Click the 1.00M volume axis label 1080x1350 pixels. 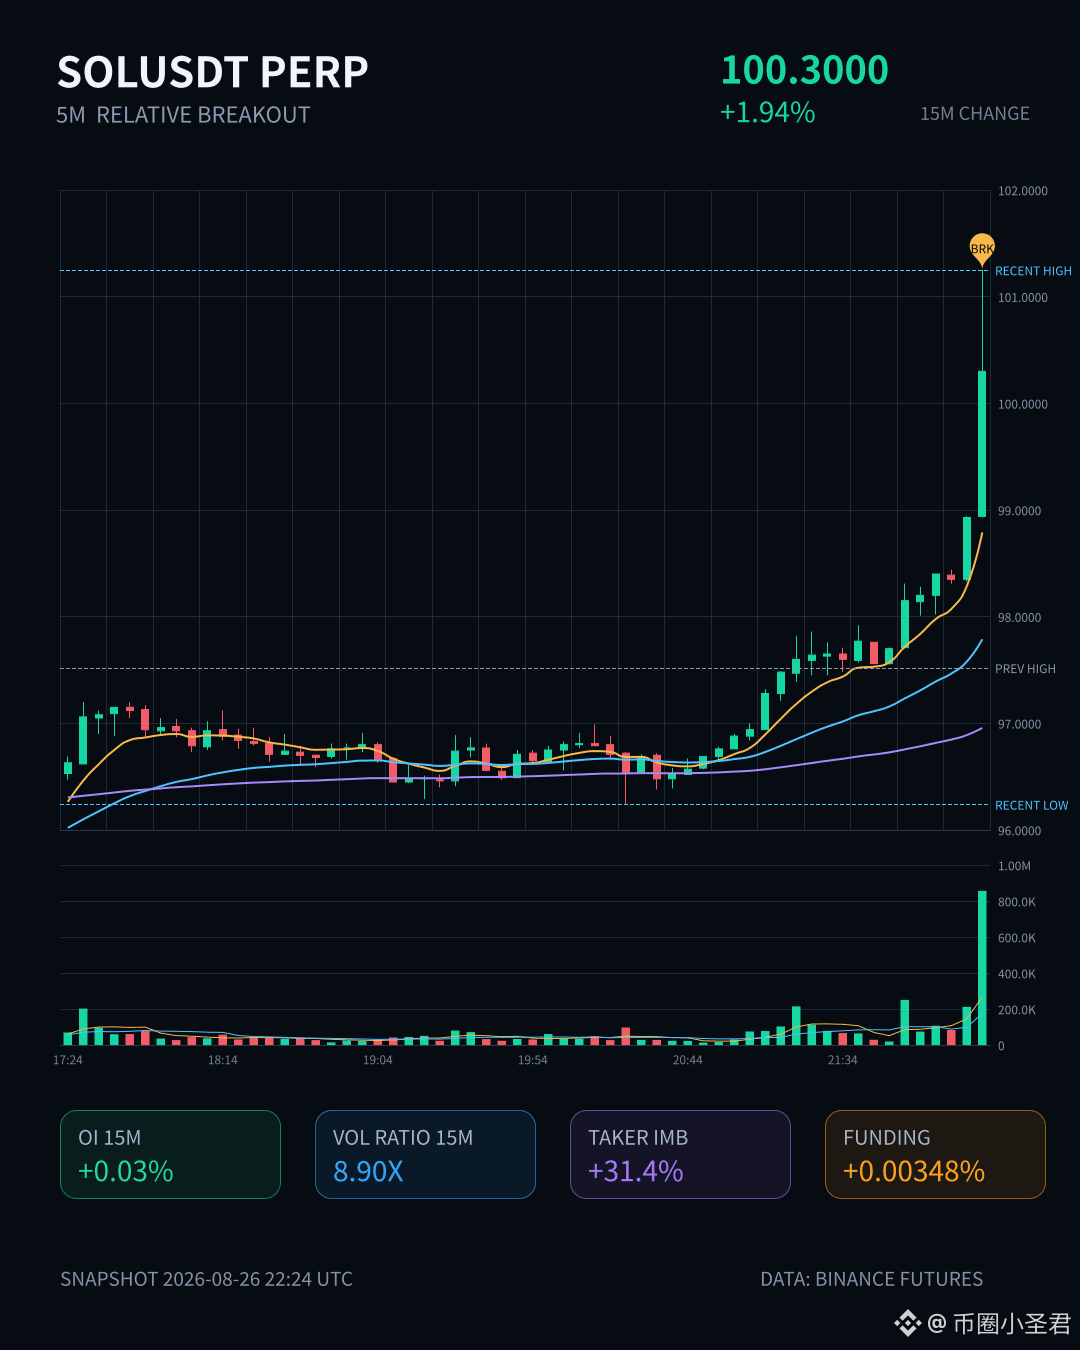point(1014,866)
